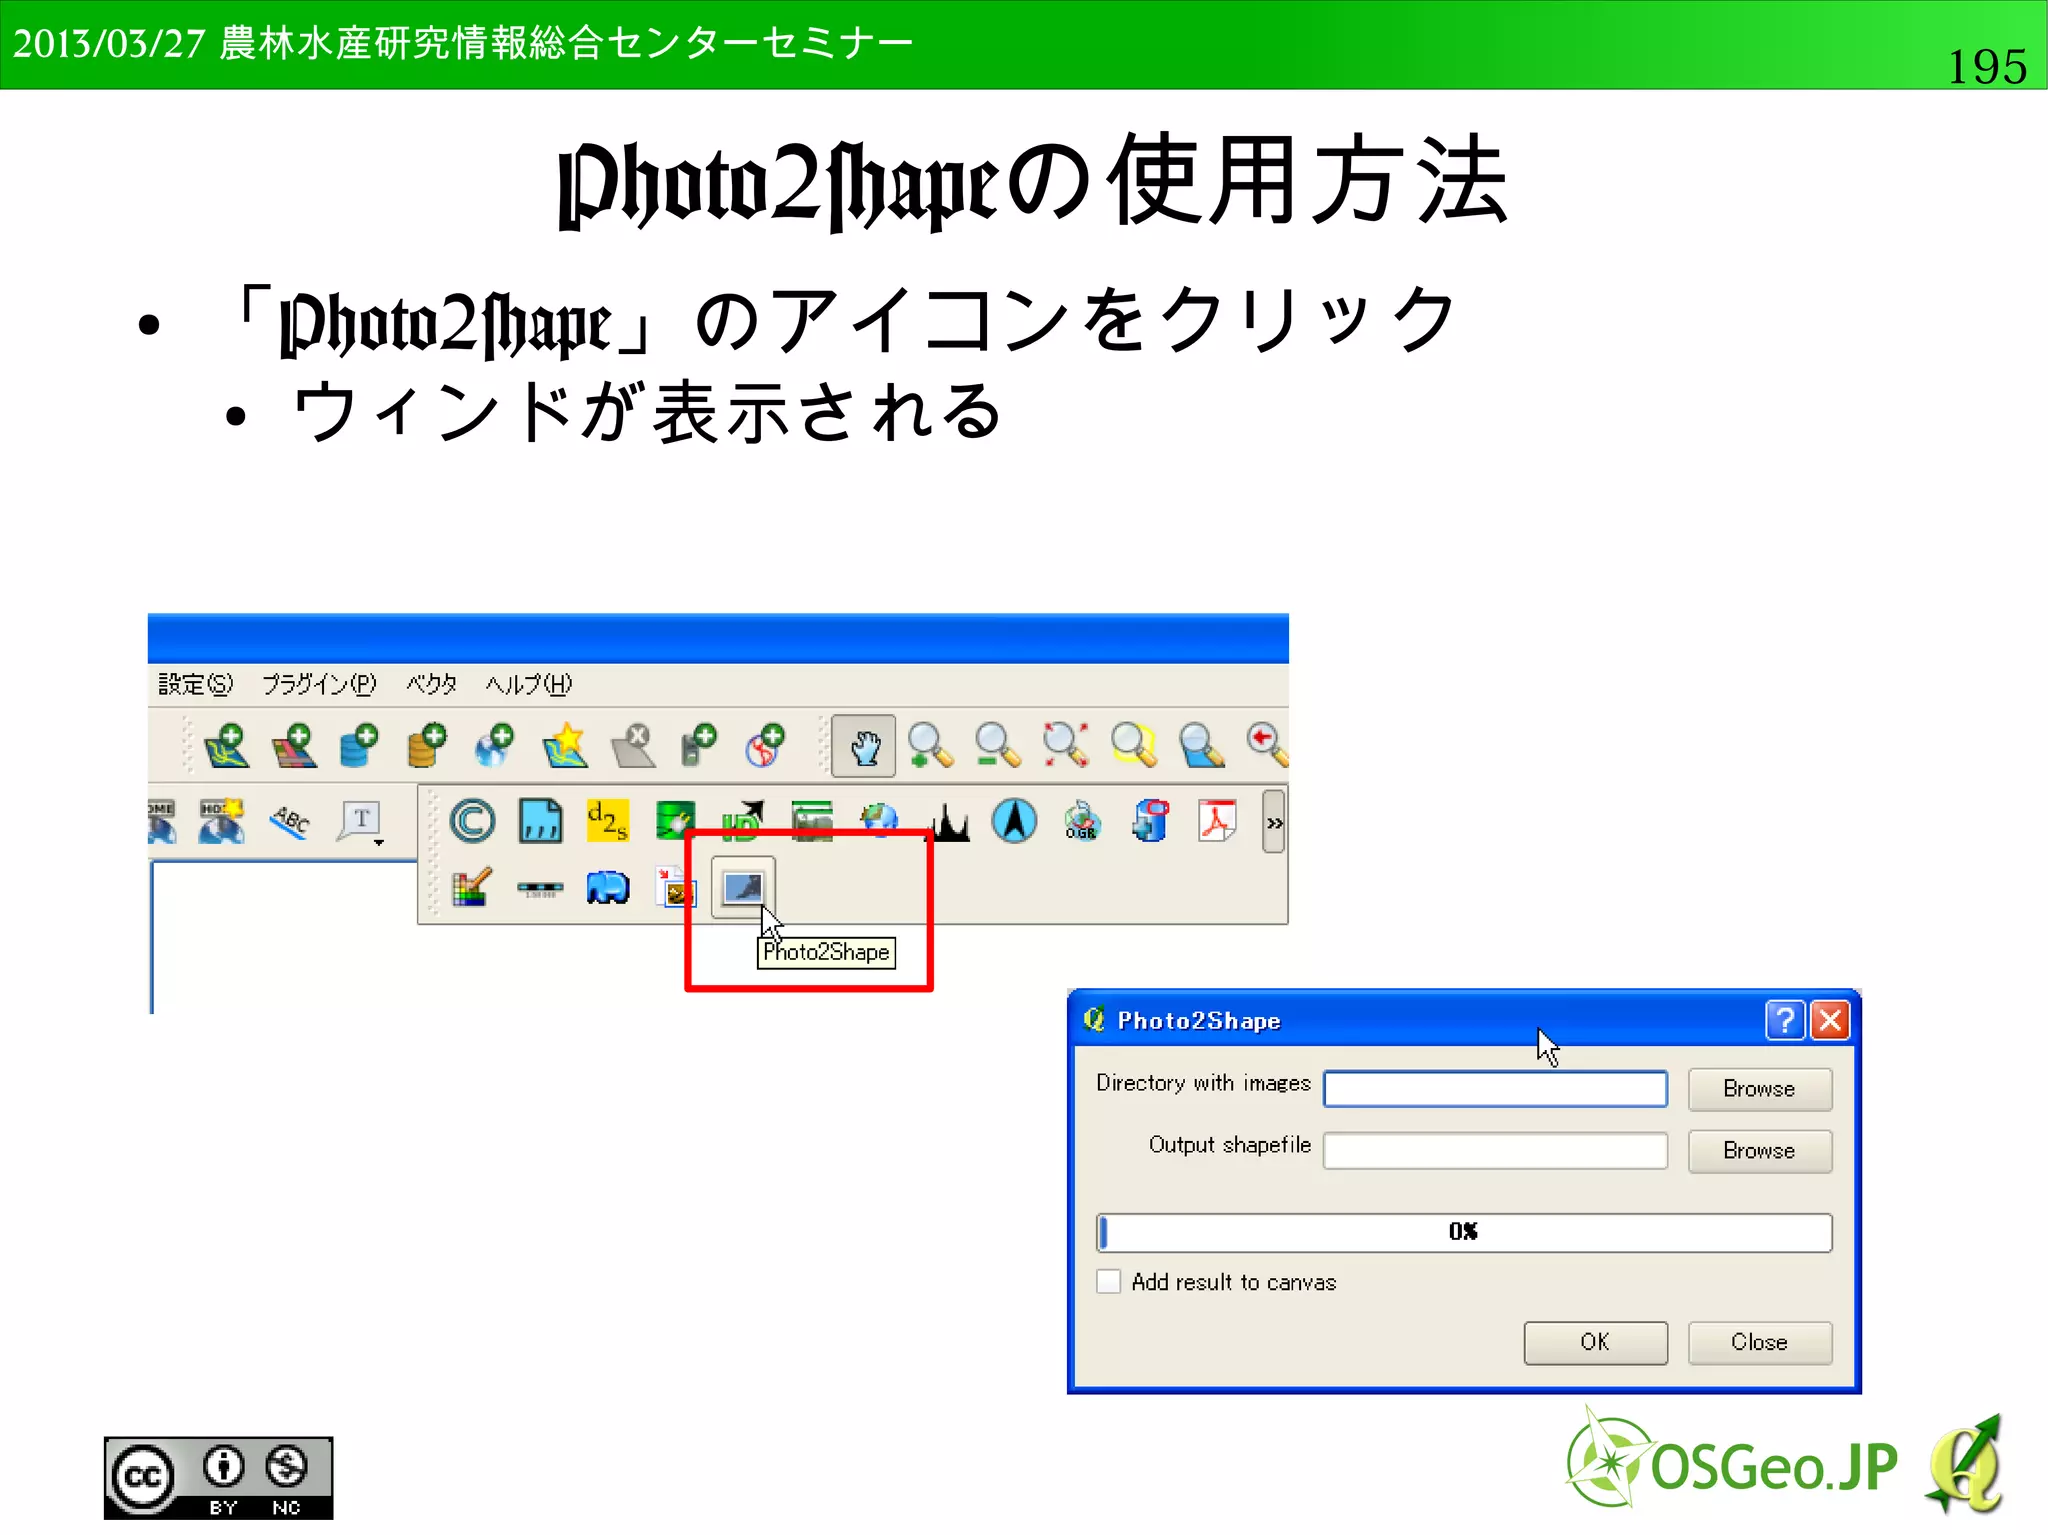Click the Add WFS Layer icon
Image resolution: width=2048 pixels, height=1535 pixels.
coord(765,745)
